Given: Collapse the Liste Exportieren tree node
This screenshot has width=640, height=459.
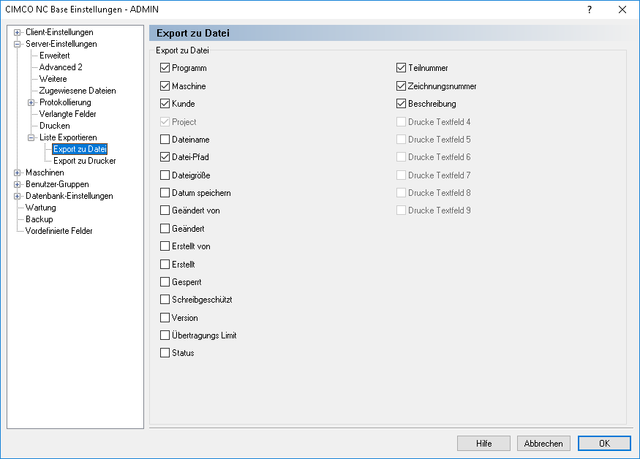Looking at the screenshot, I should (31, 137).
